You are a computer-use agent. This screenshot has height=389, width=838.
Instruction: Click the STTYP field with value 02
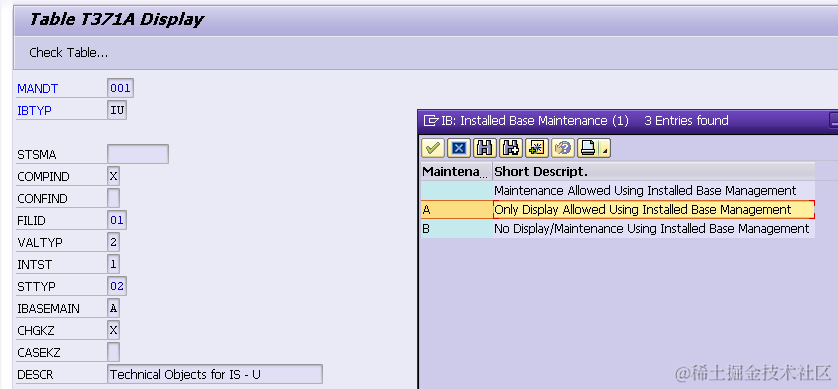pos(117,286)
